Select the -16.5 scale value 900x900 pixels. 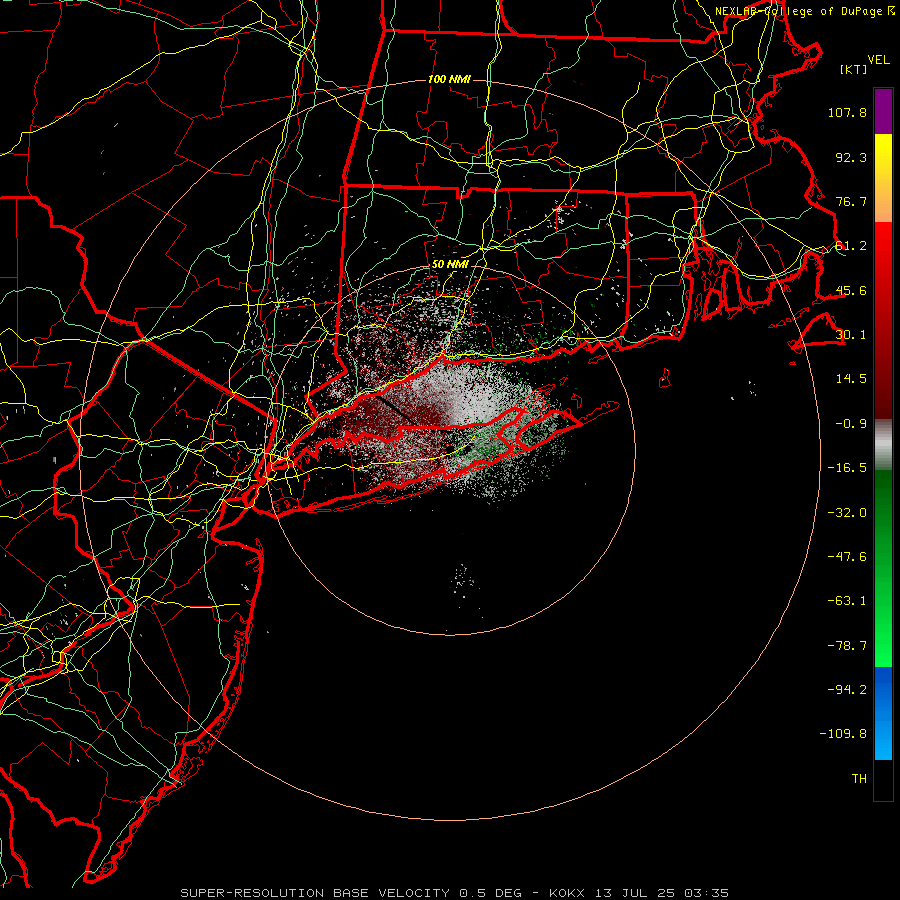[x=847, y=468]
